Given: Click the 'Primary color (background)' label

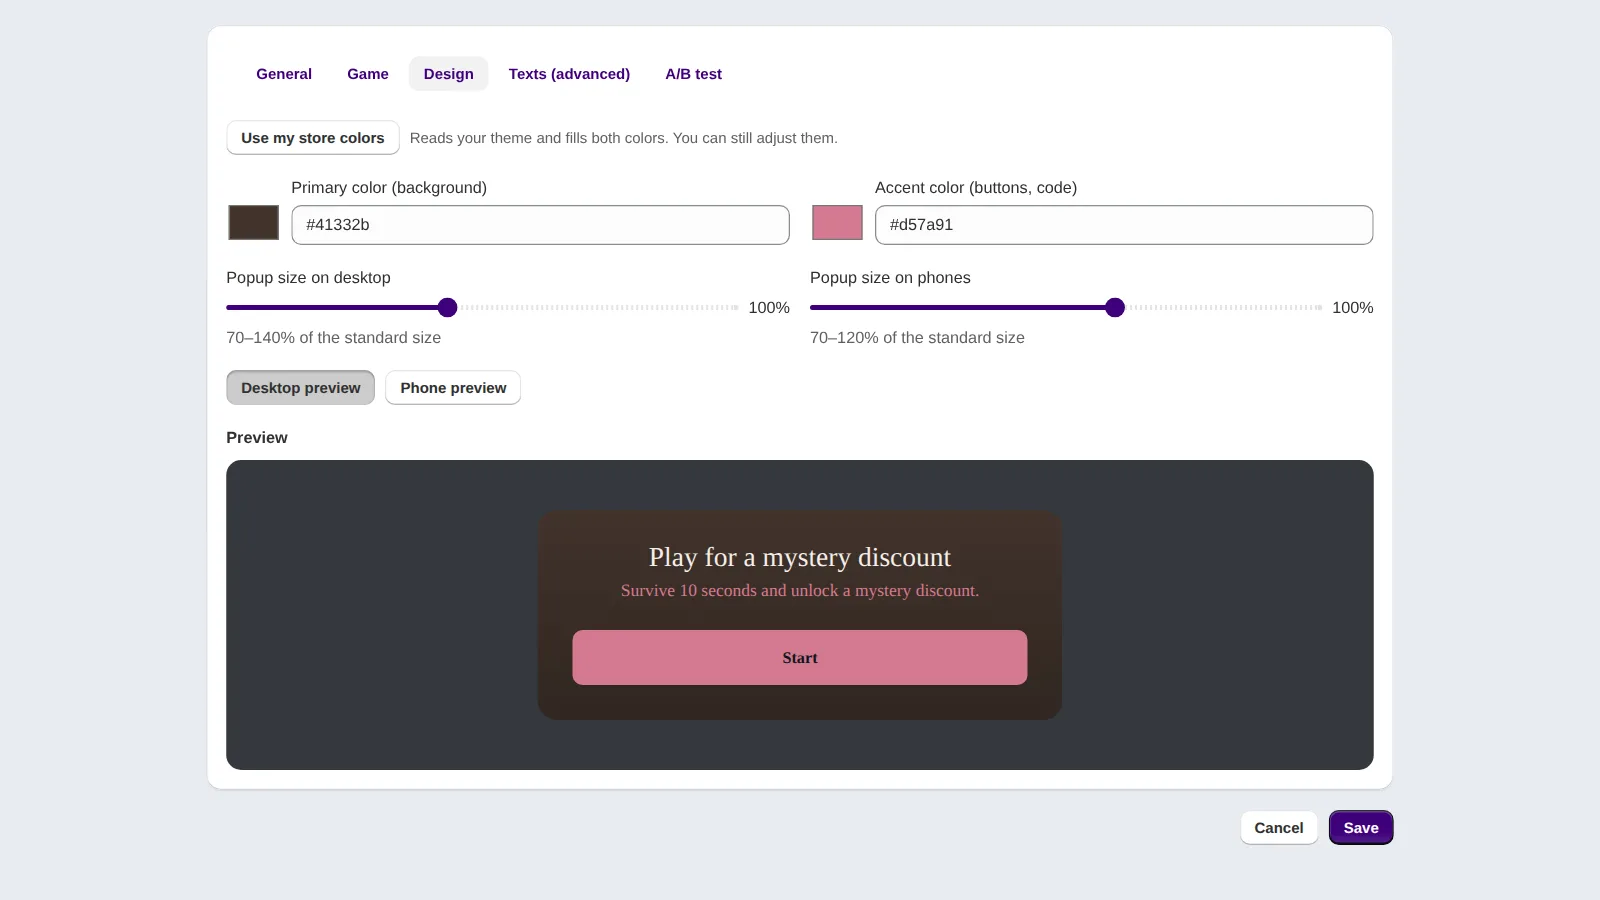Looking at the screenshot, I should 389,188.
